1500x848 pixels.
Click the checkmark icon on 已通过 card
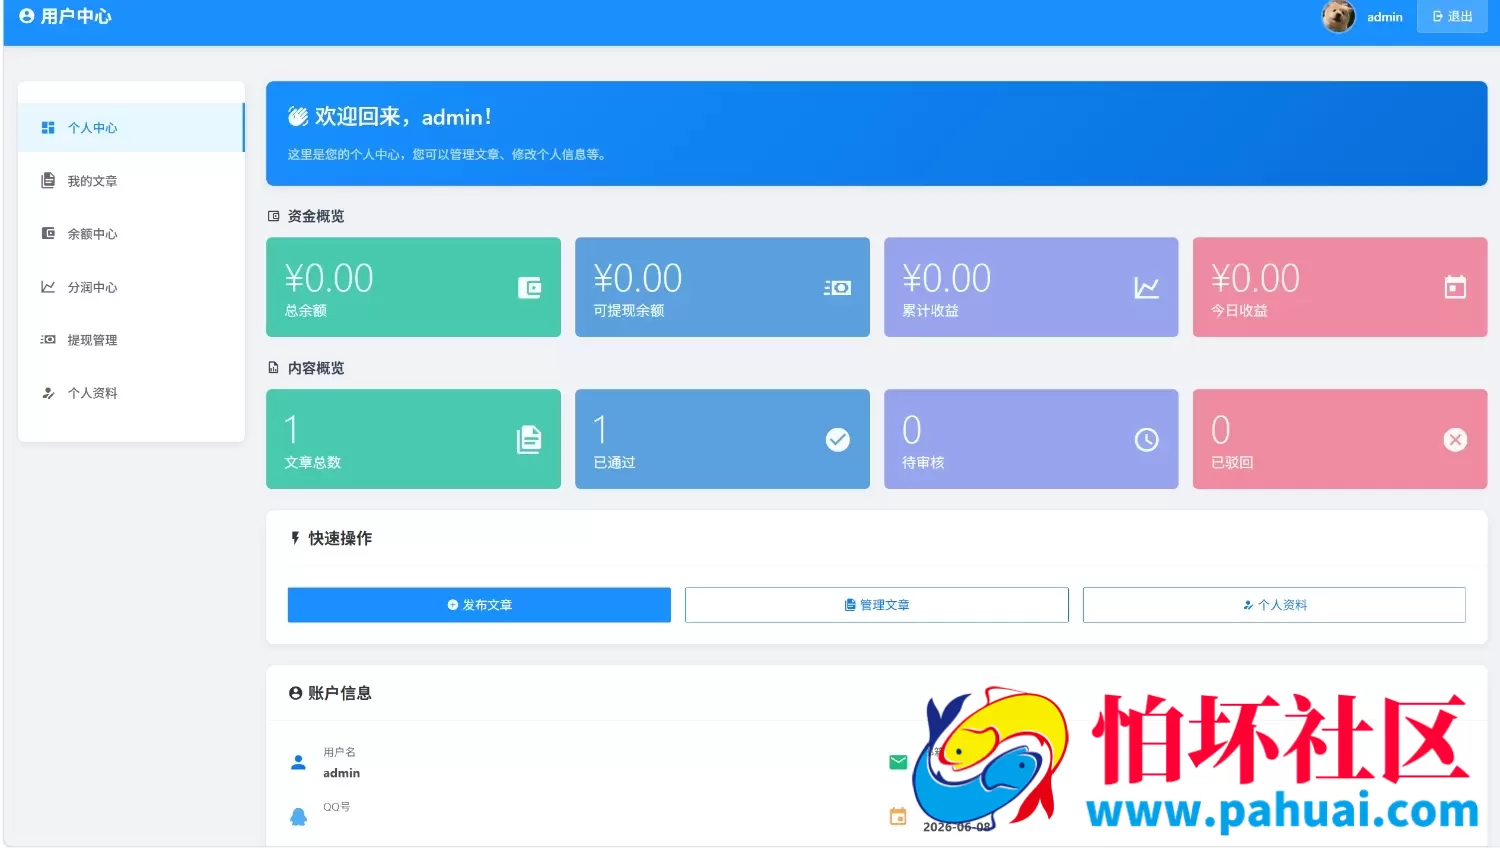point(837,440)
